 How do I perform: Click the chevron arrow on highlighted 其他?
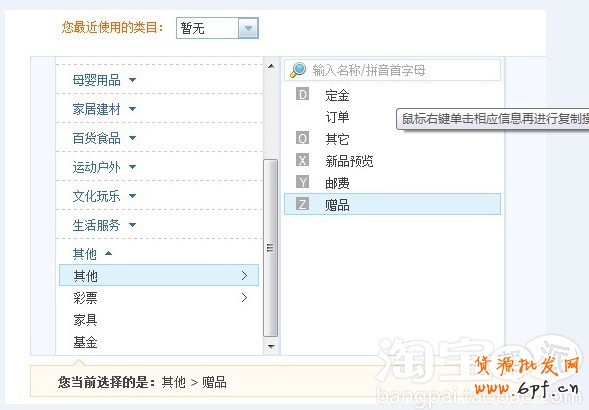pyautogui.click(x=245, y=275)
